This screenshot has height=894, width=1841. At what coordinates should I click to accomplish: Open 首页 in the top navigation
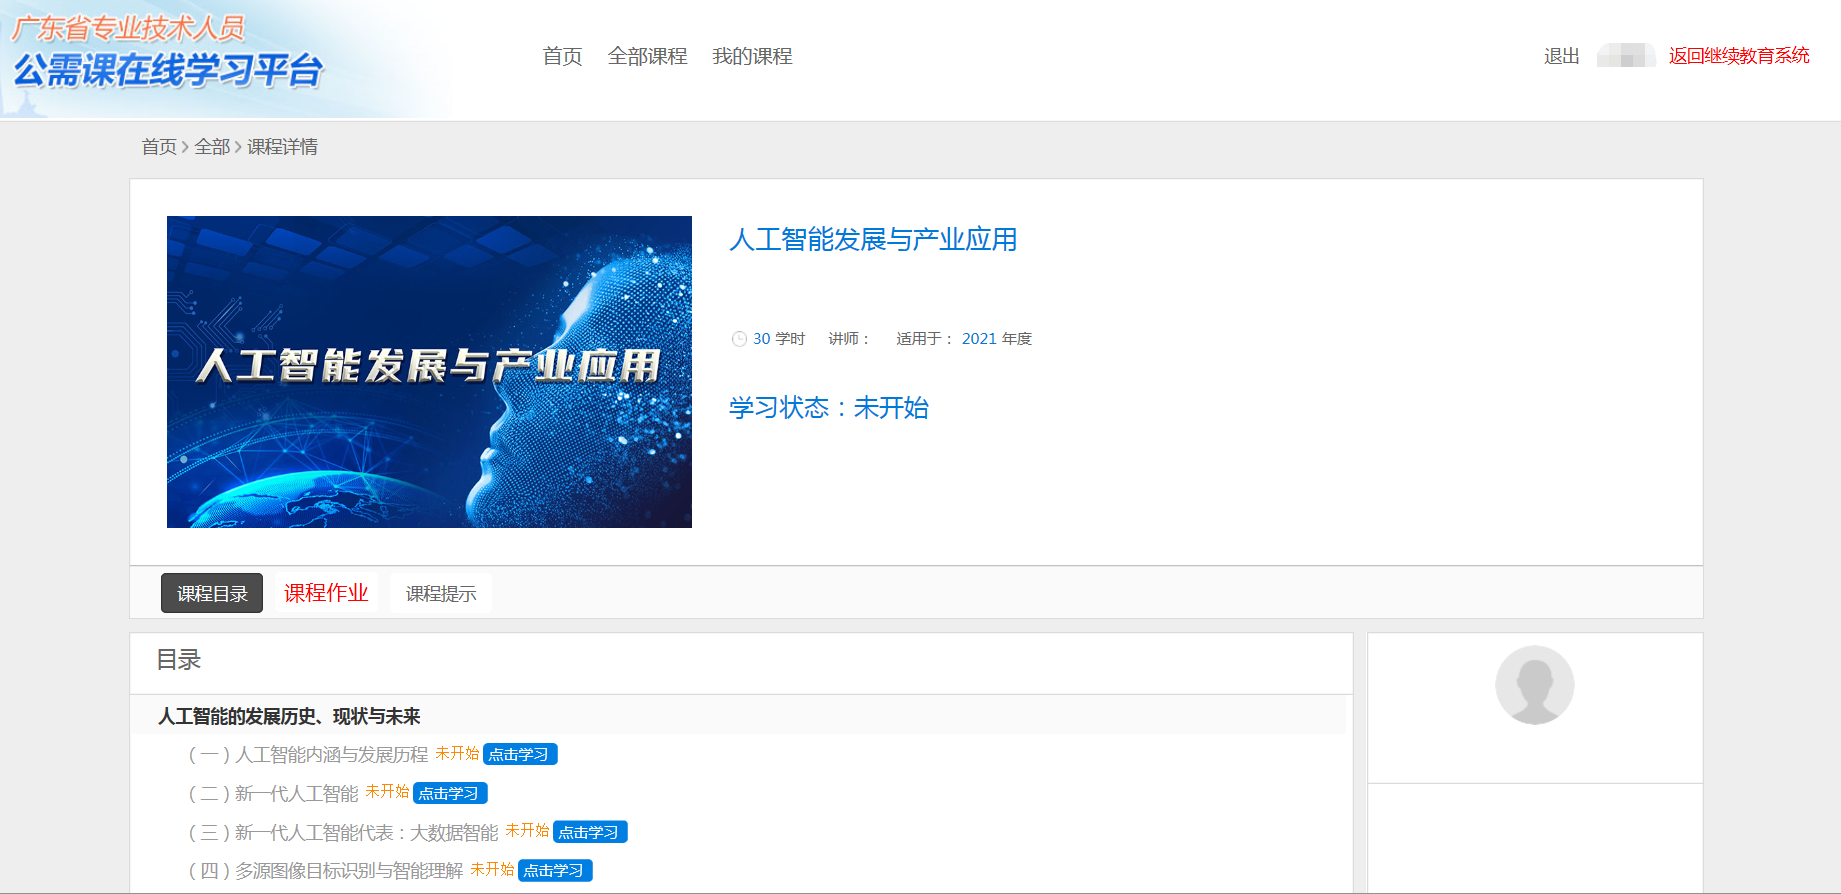[562, 56]
